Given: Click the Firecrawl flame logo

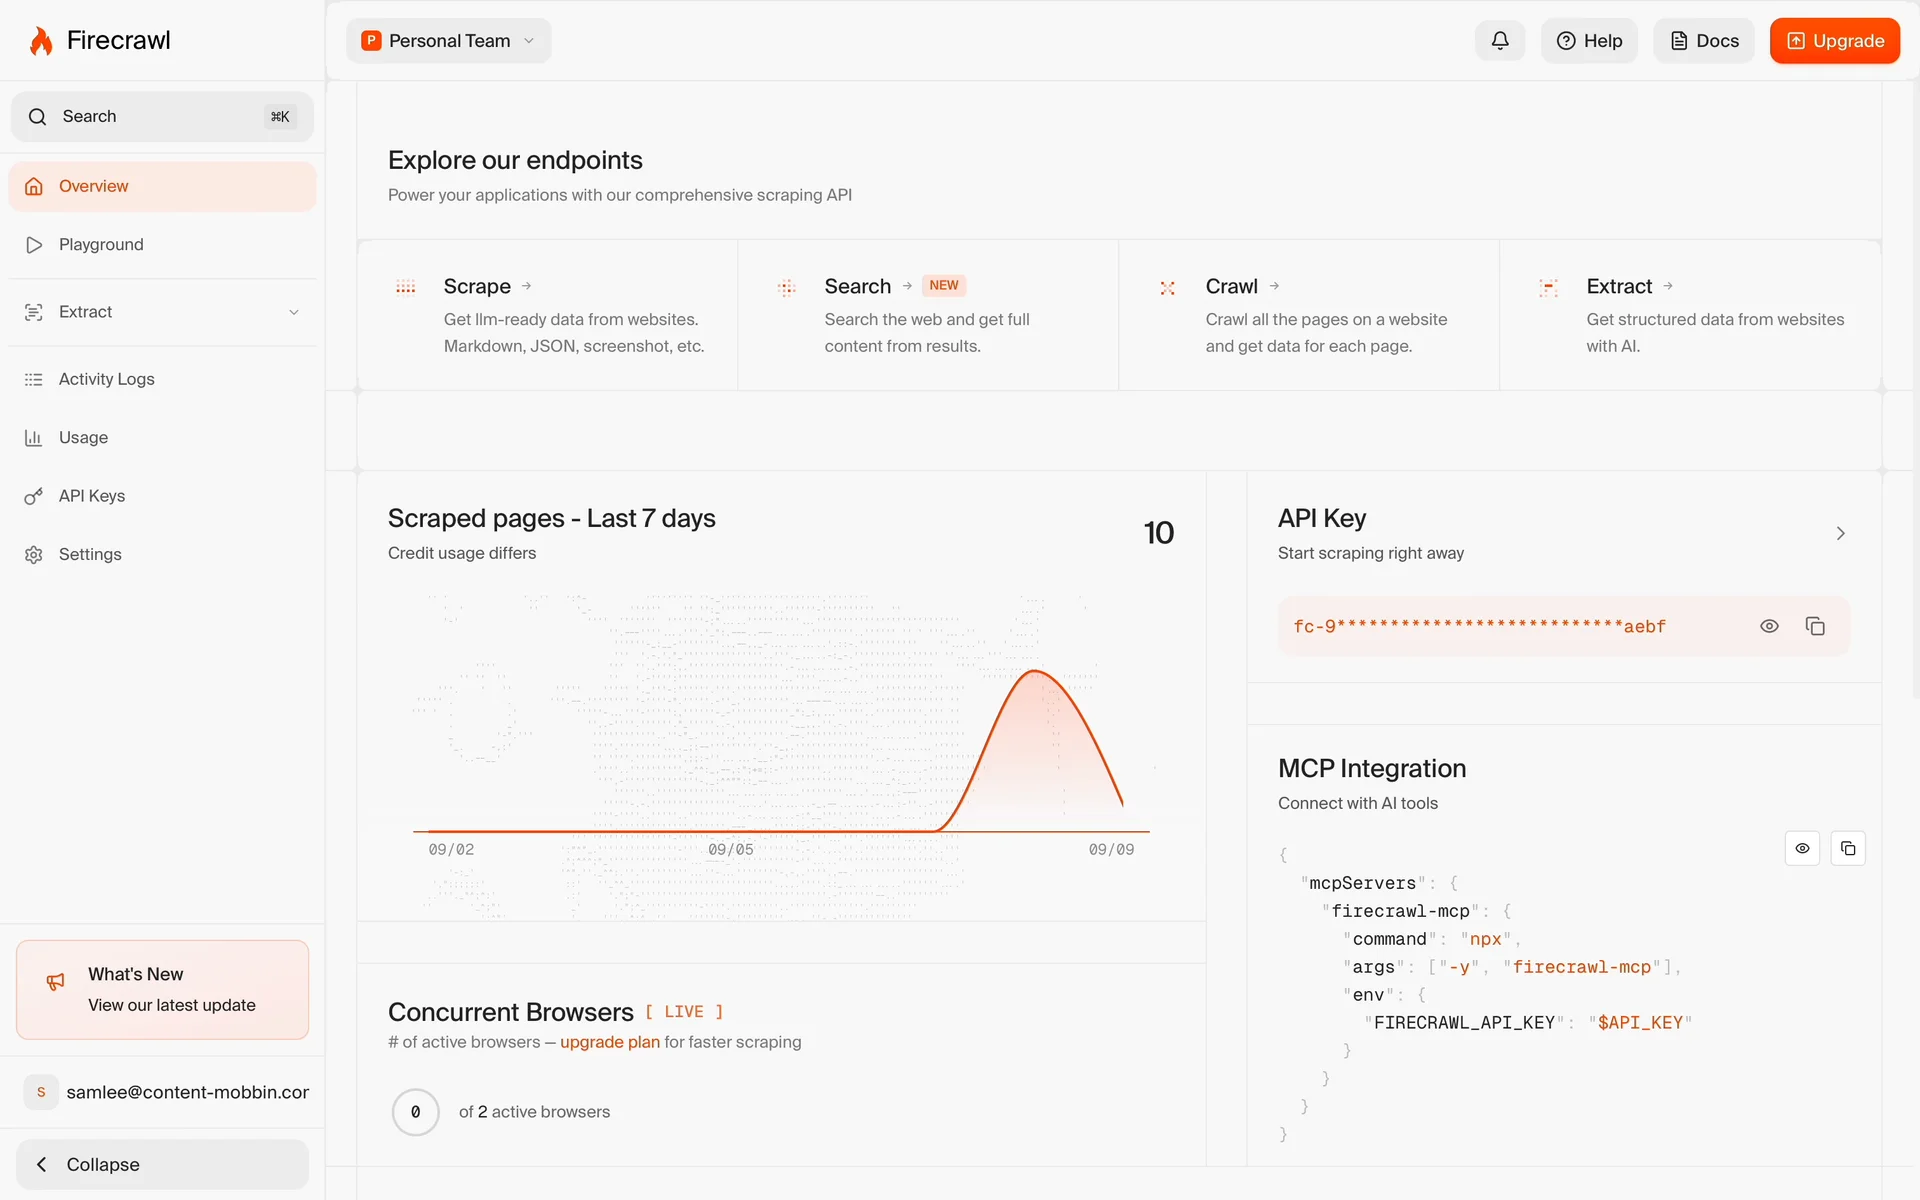Looking at the screenshot, I should (41, 41).
